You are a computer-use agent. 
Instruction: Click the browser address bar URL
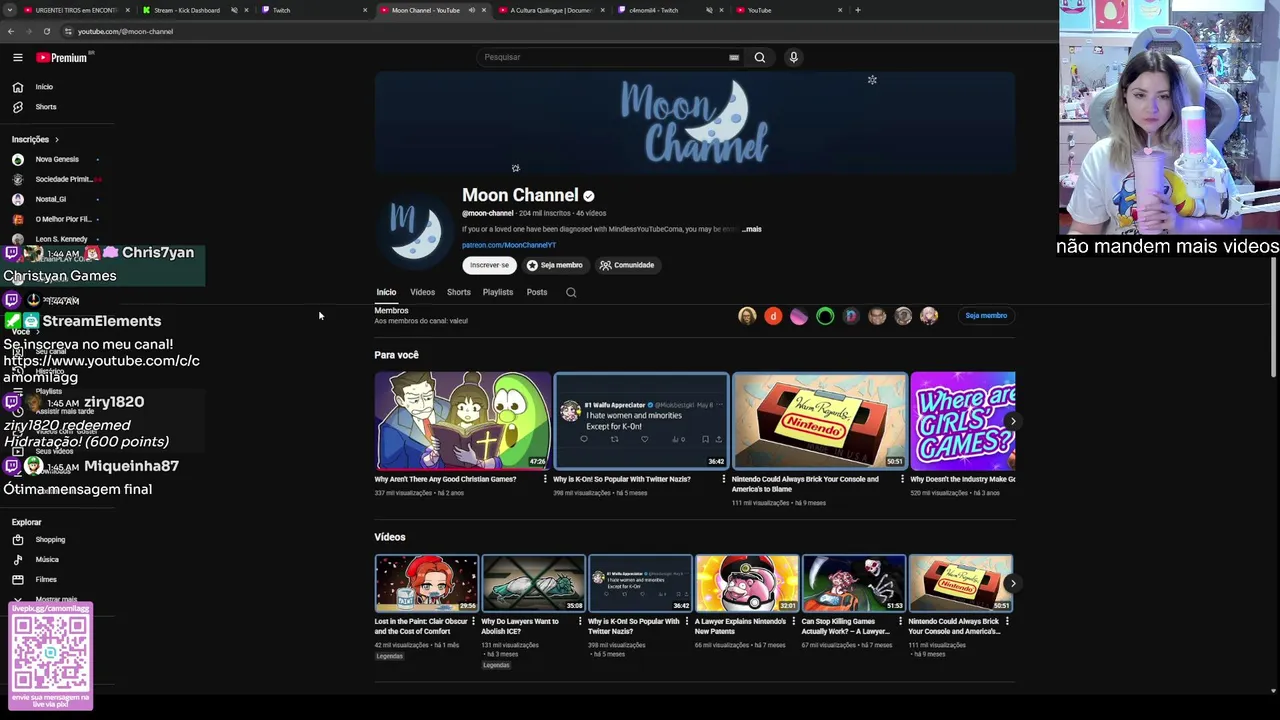(x=125, y=31)
